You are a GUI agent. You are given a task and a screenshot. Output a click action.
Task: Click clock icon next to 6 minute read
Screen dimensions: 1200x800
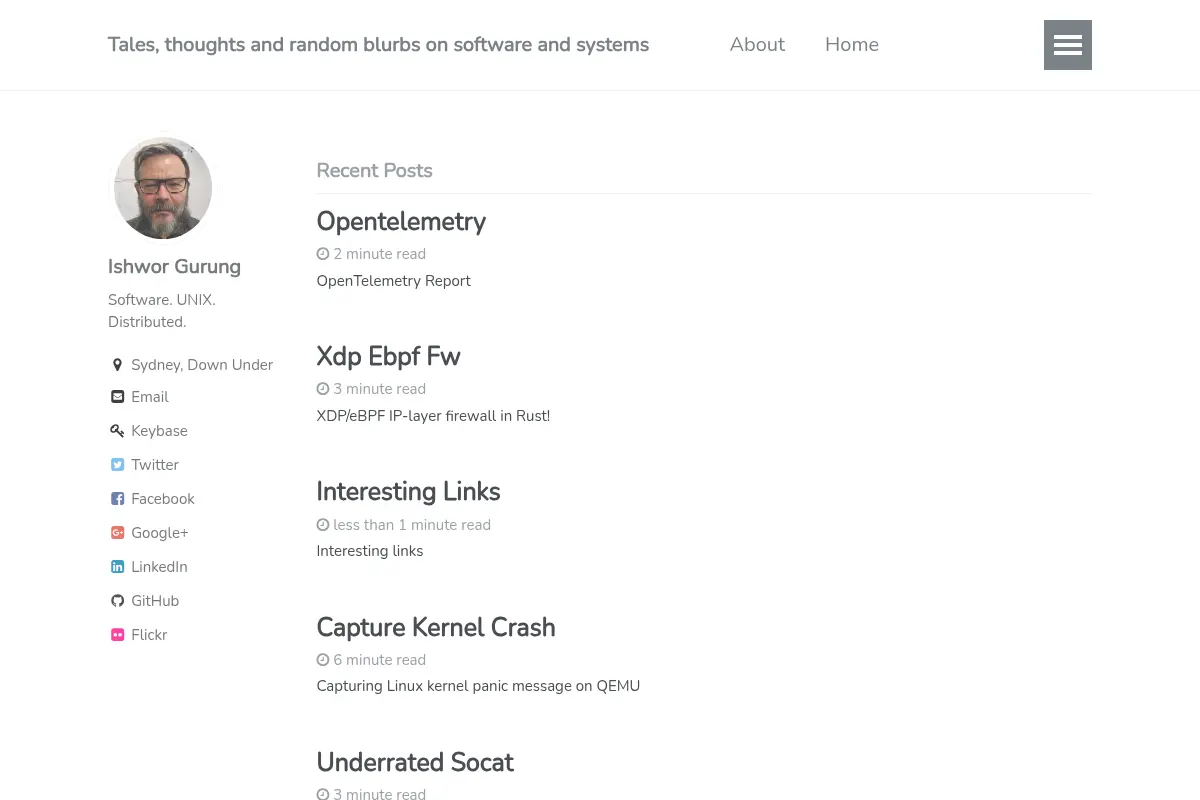(323, 660)
